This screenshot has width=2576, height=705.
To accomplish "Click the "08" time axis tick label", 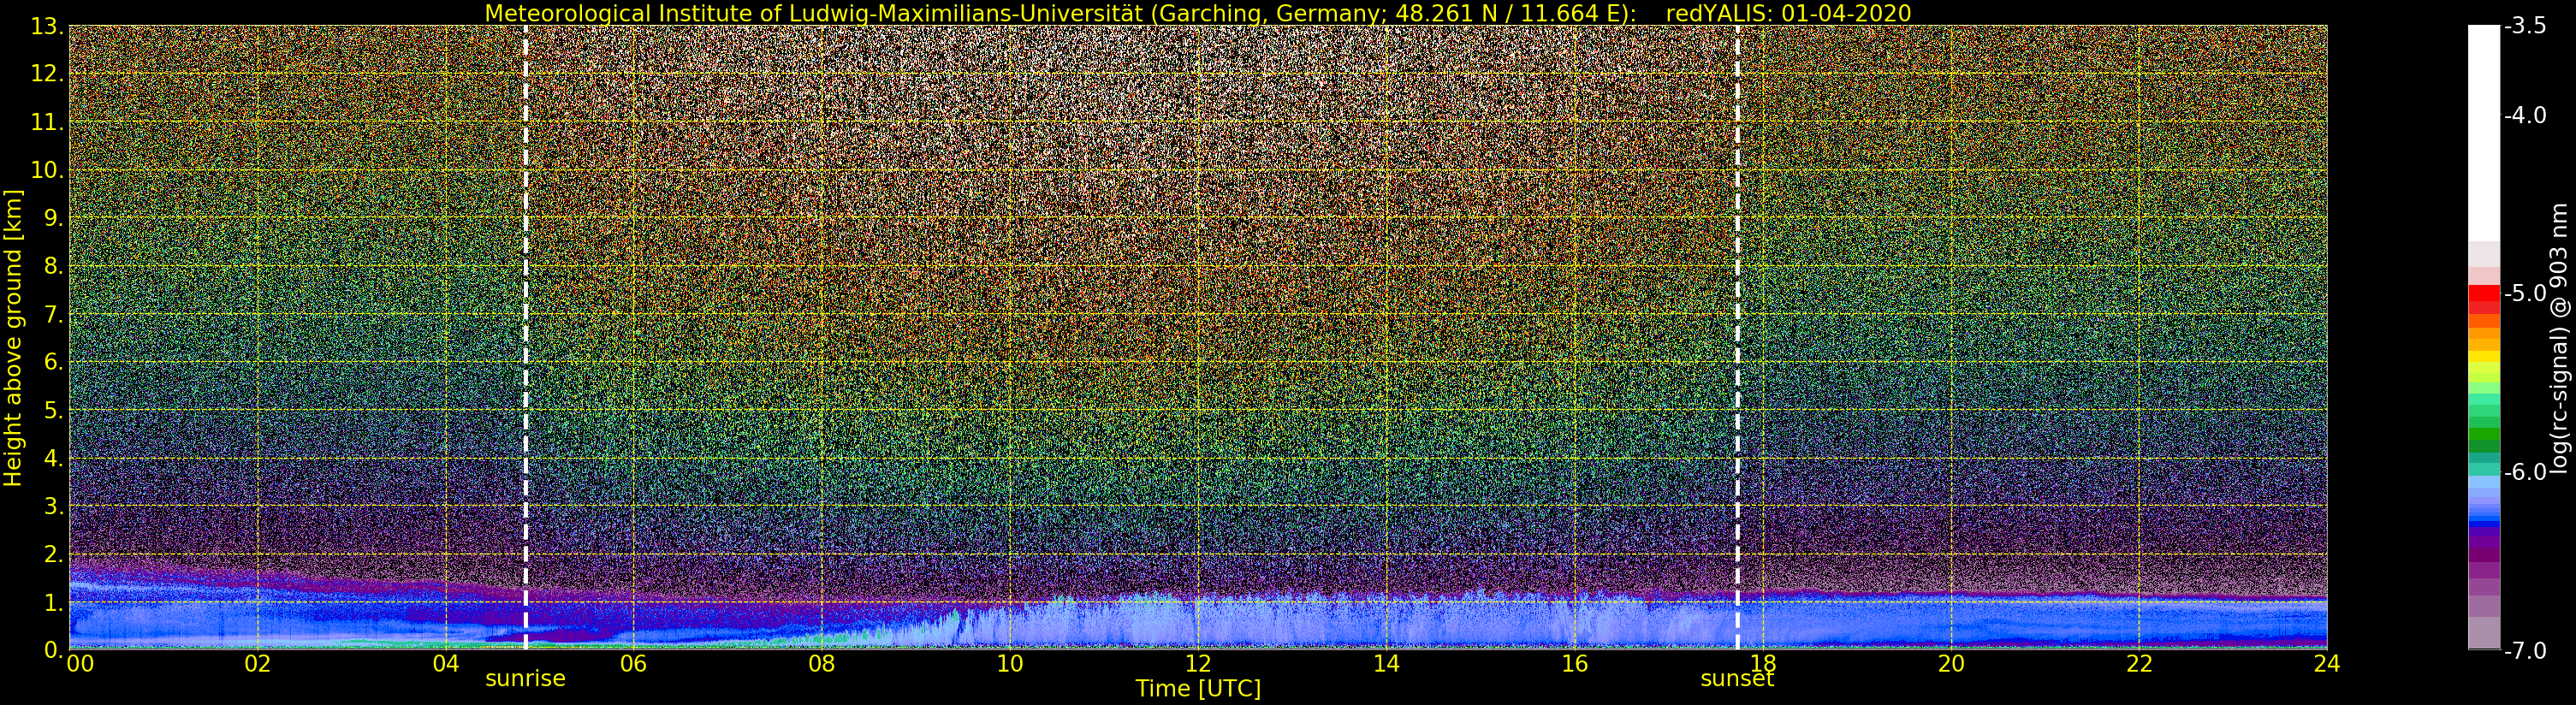I will coord(821,664).
